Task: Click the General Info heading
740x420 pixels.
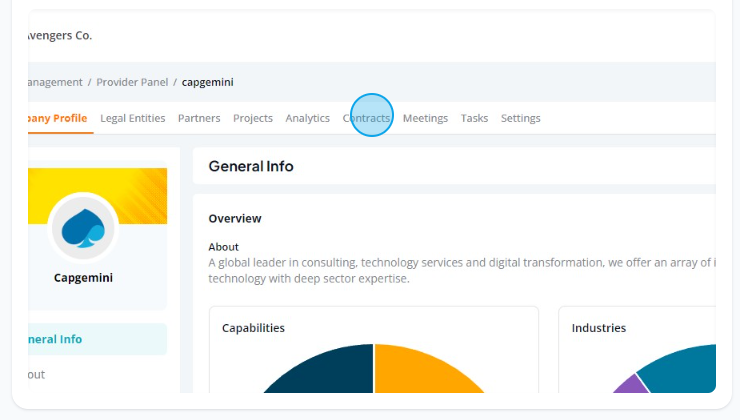Action: click(x=251, y=166)
